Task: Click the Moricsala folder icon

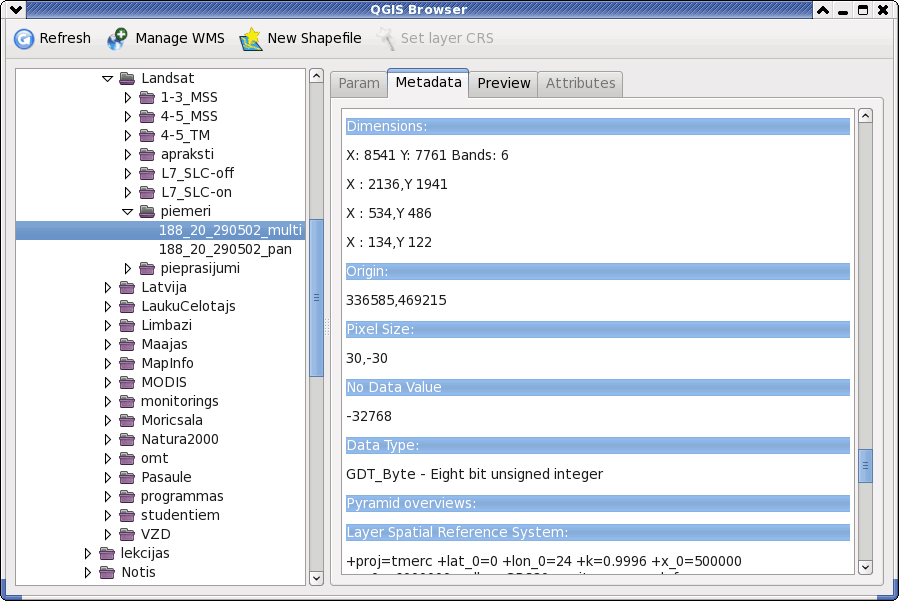Action: tap(127, 420)
